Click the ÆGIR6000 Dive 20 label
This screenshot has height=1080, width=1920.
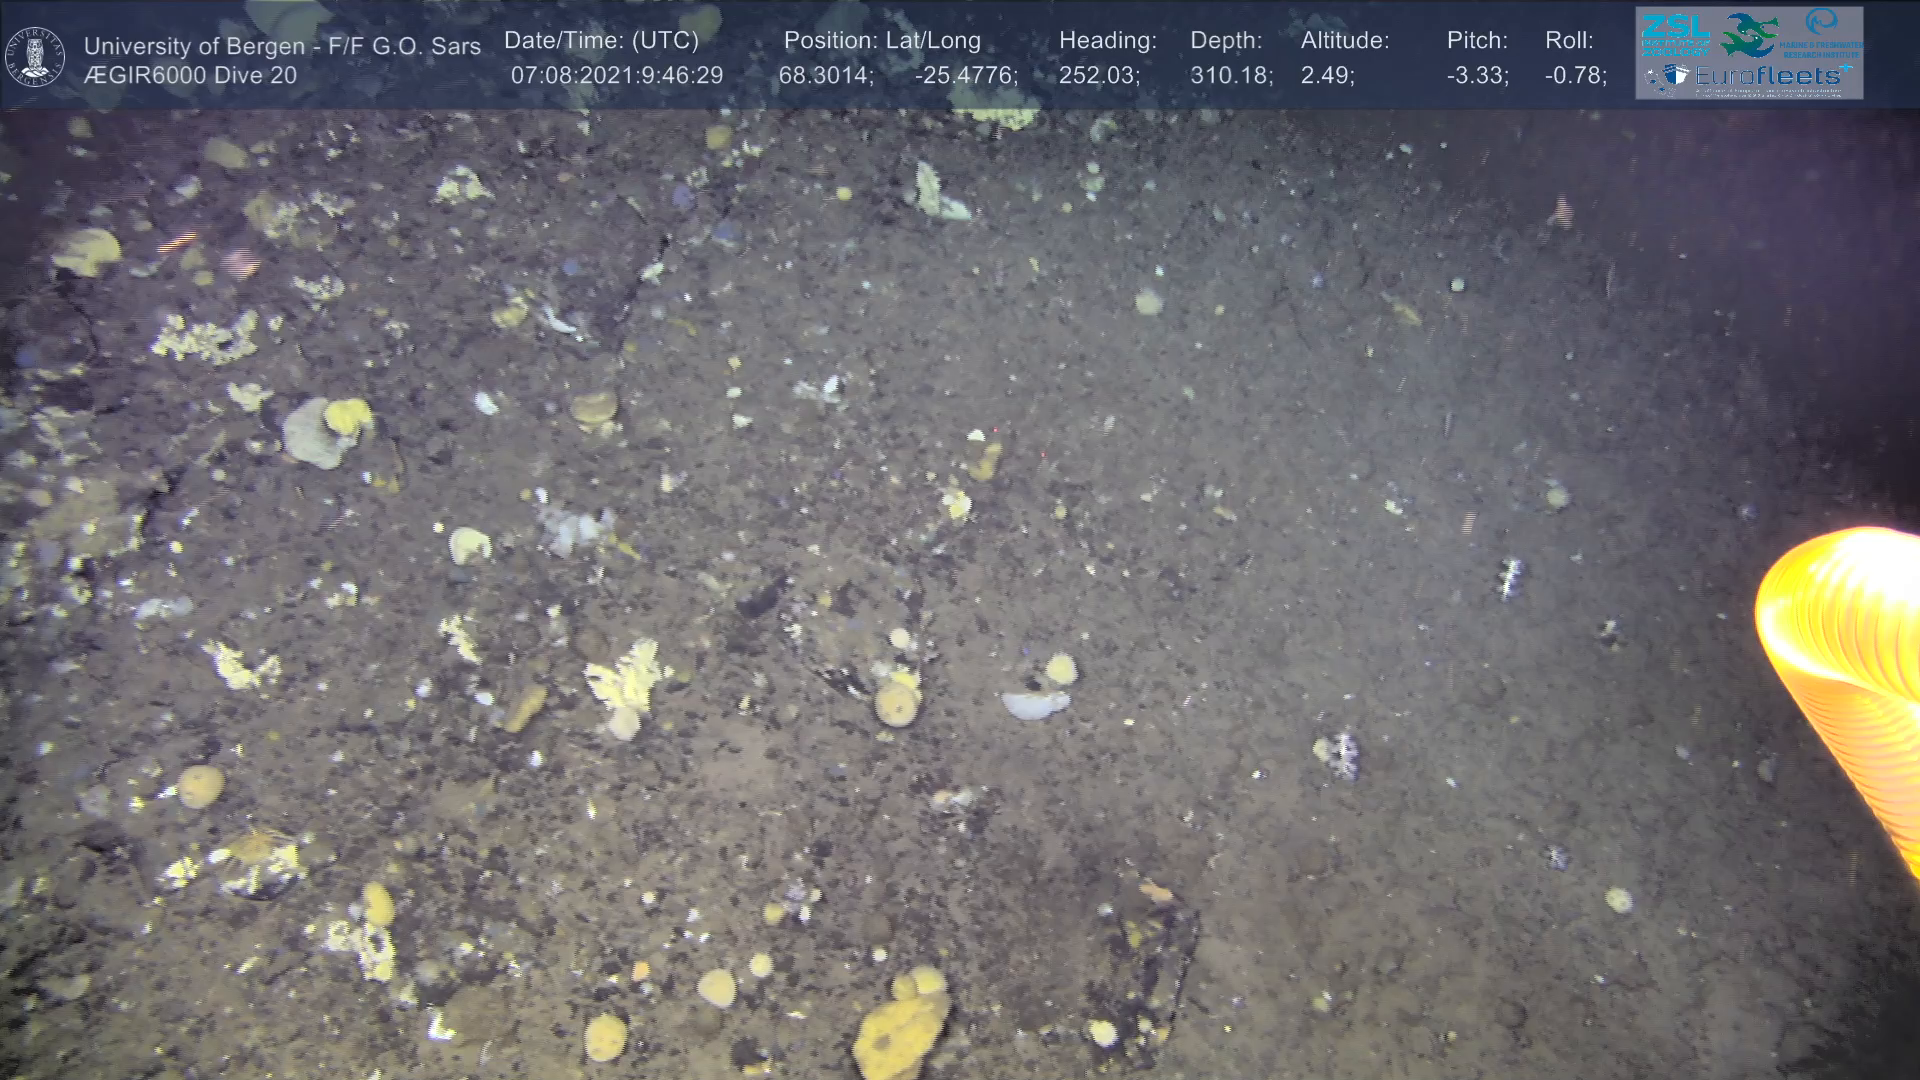[190, 76]
